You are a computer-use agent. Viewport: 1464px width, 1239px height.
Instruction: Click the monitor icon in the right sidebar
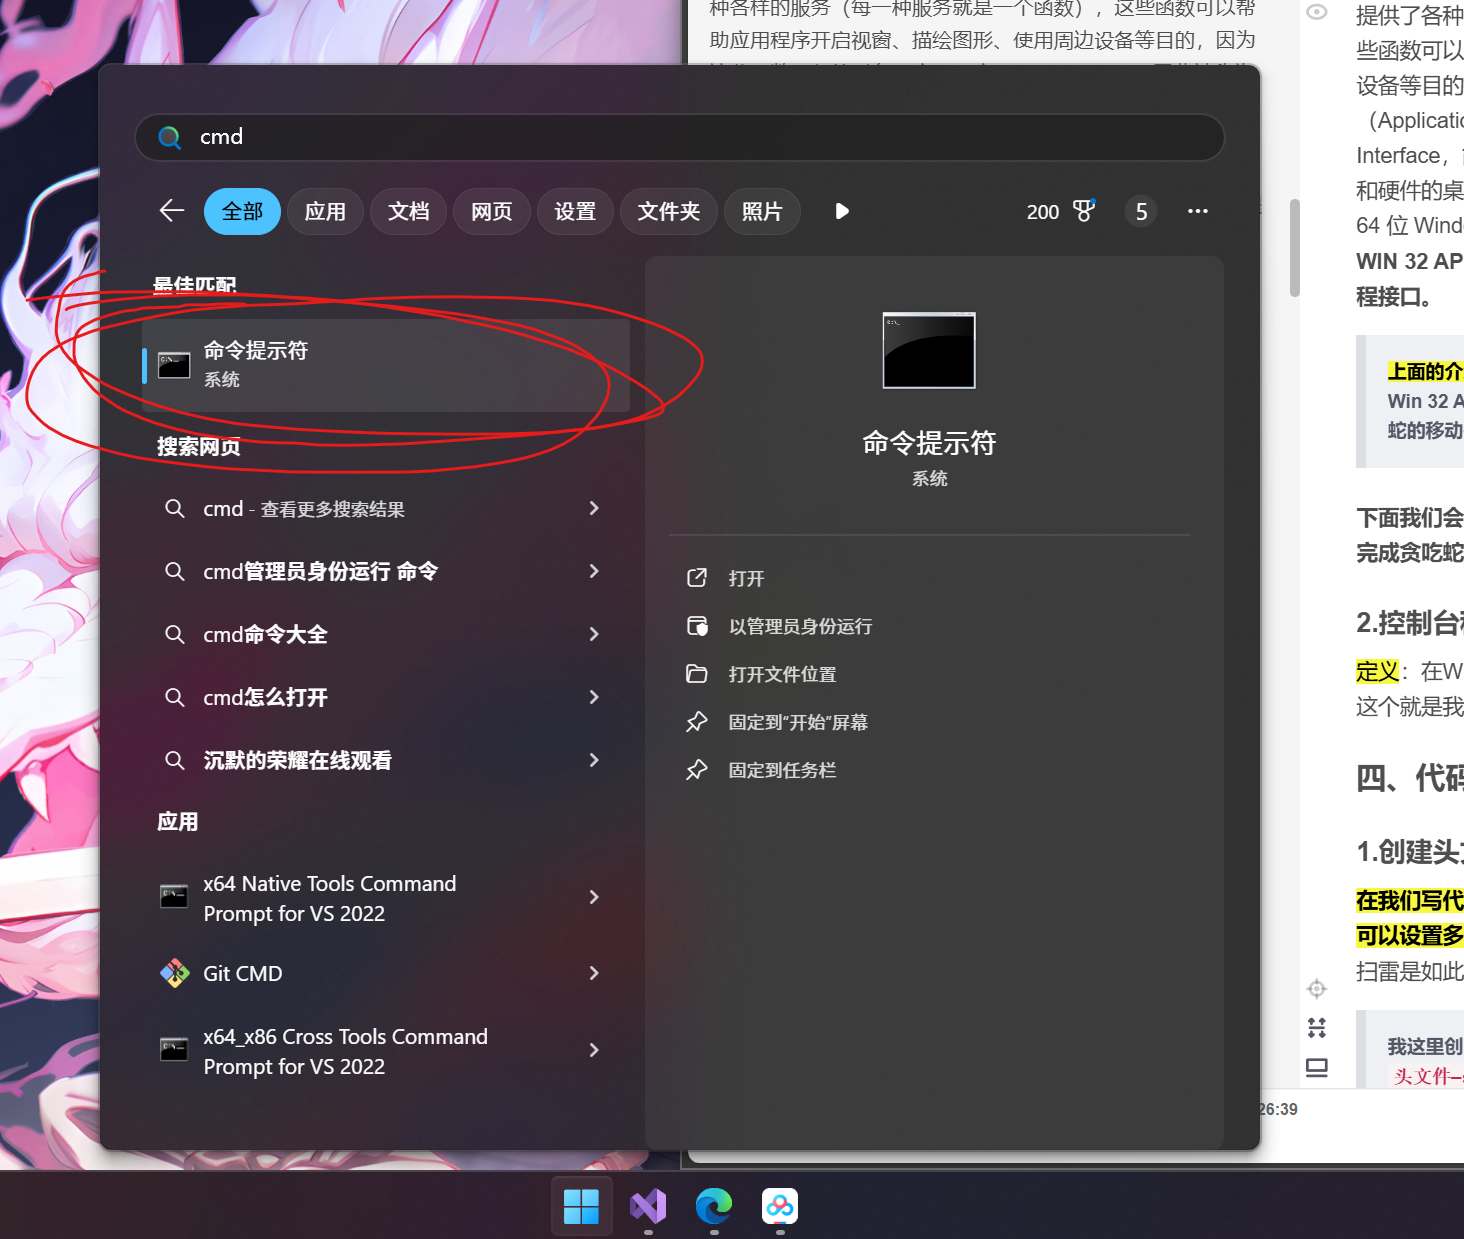(x=1317, y=1068)
